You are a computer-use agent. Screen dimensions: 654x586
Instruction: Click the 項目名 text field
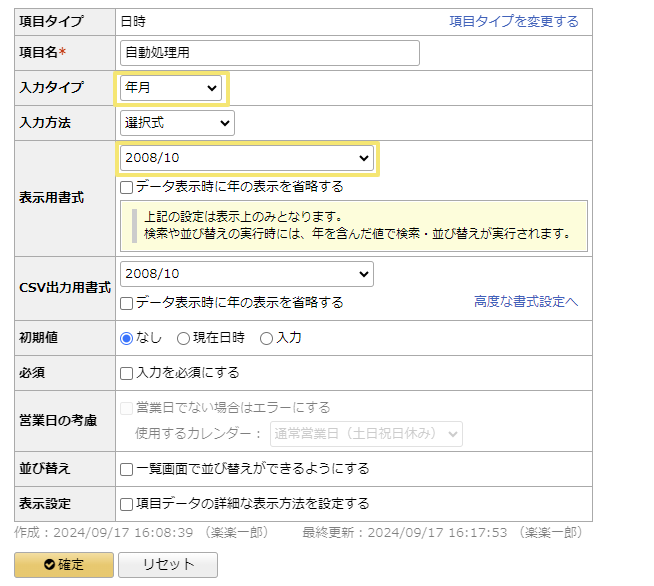pyautogui.click(x=269, y=53)
